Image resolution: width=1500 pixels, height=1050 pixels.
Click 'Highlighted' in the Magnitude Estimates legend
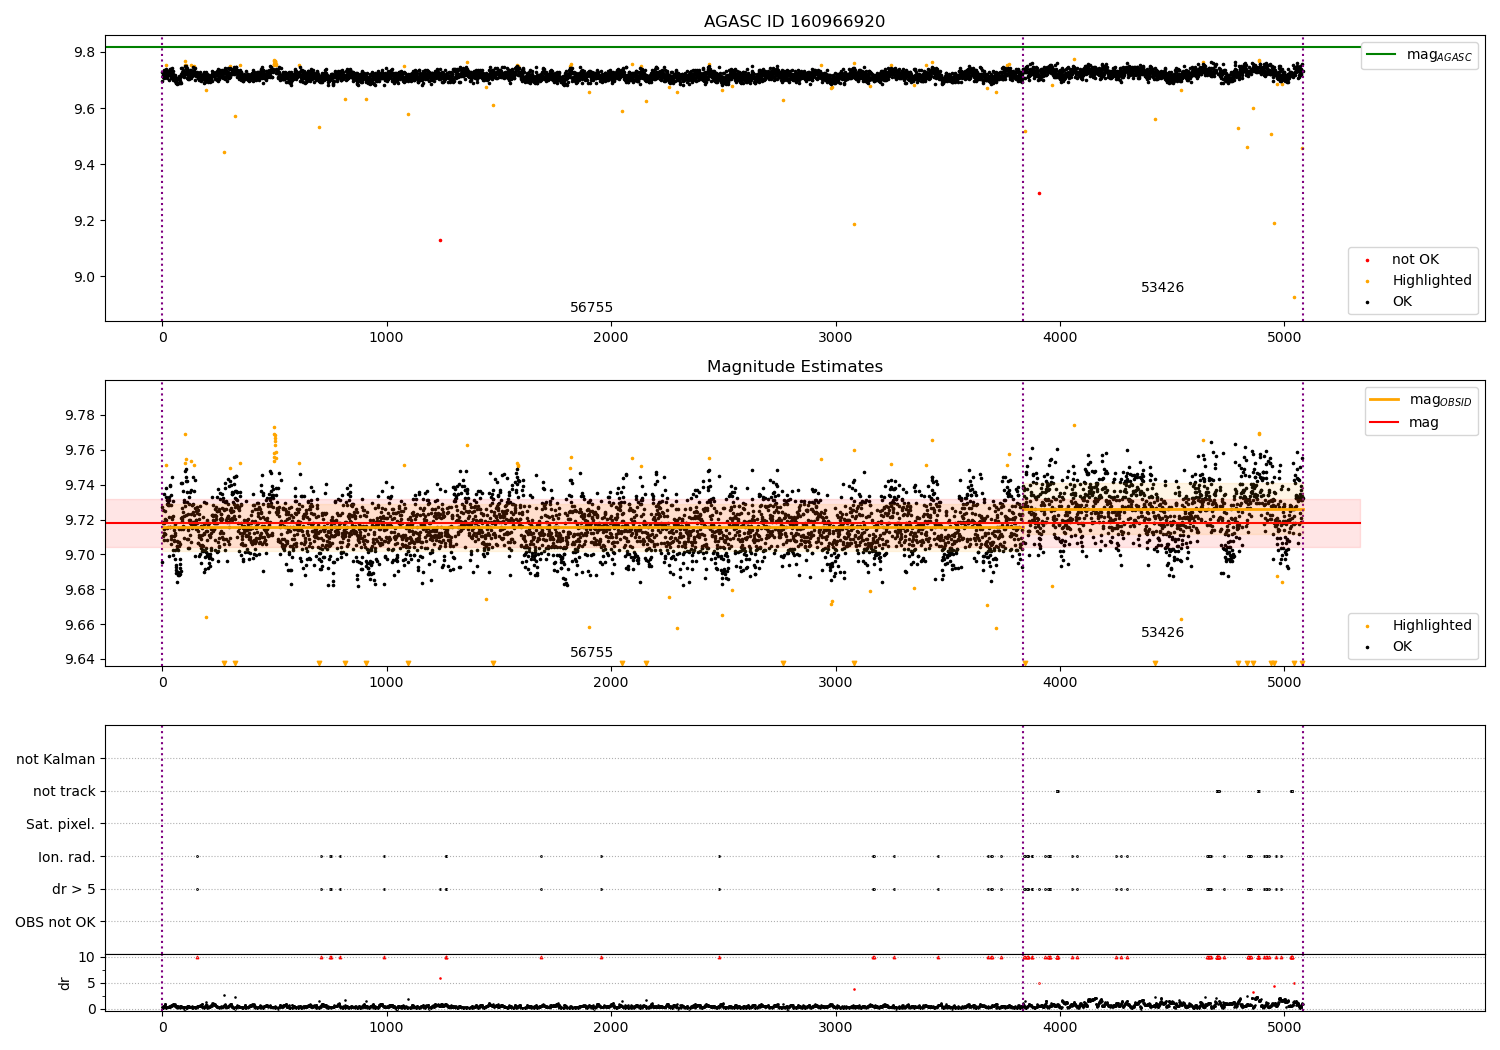(1431, 625)
